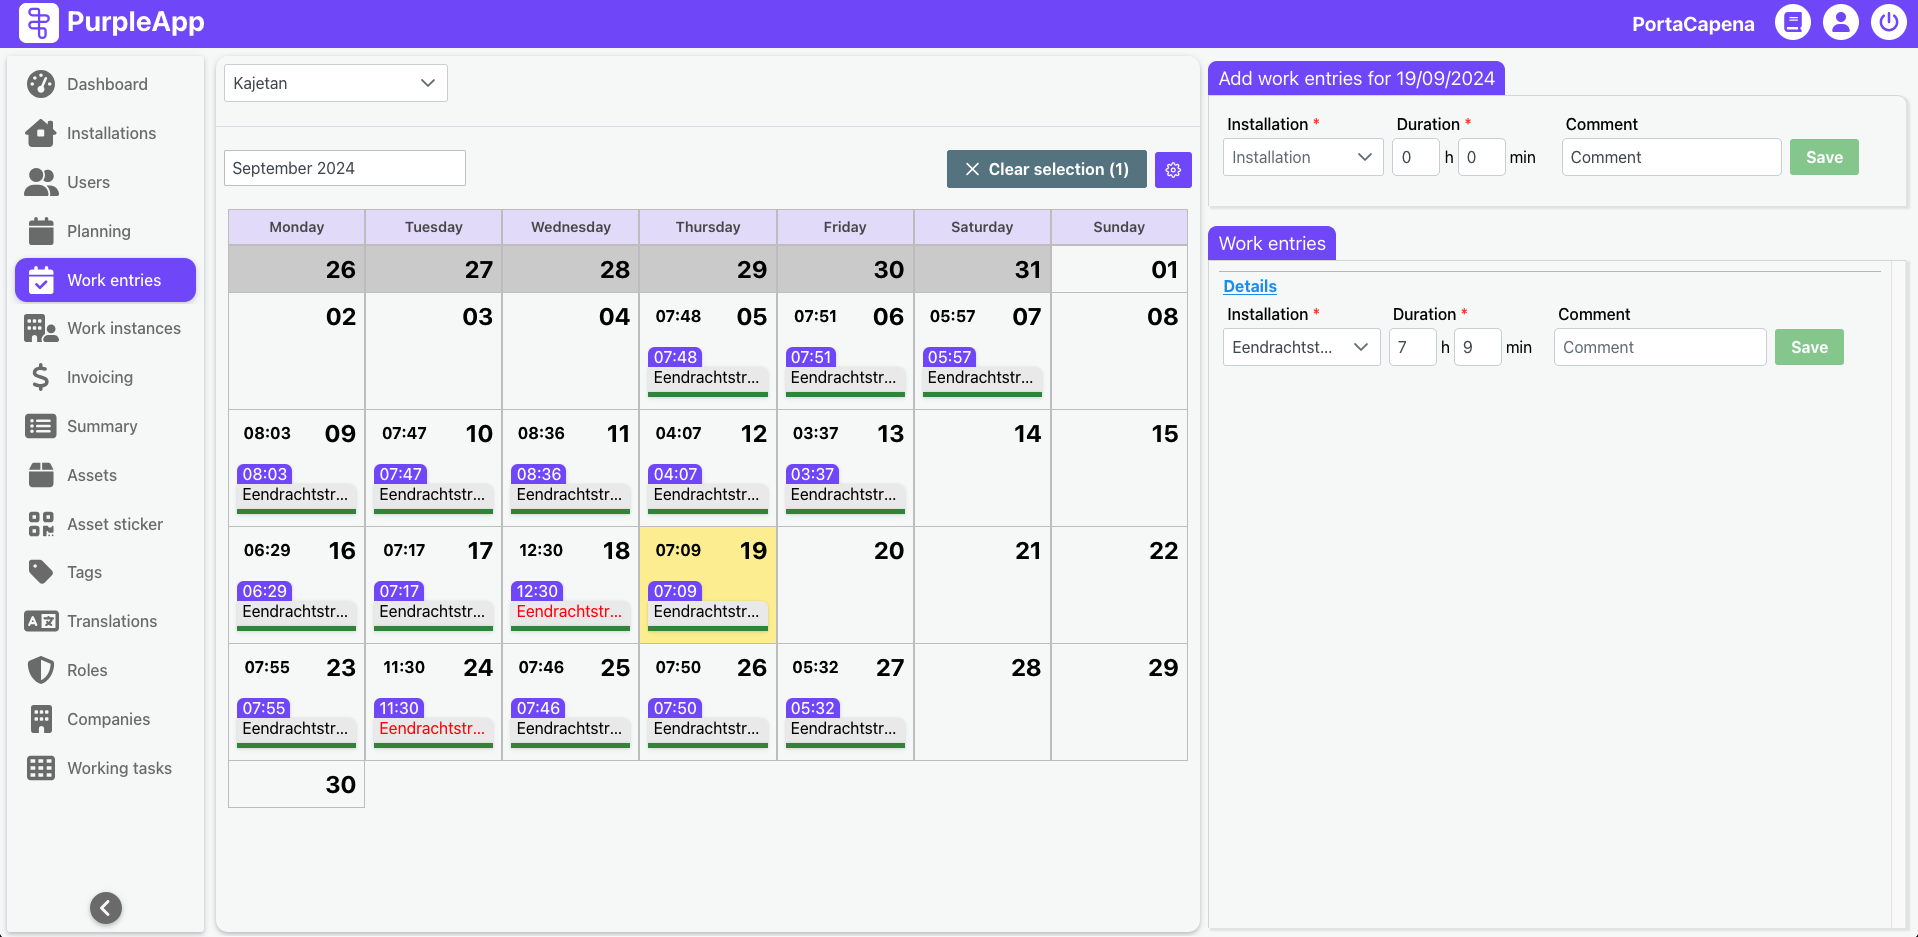The width and height of the screenshot is (1918, 937).
Task: Click the PurpleApp logo icon
Action: coord(39,22)
